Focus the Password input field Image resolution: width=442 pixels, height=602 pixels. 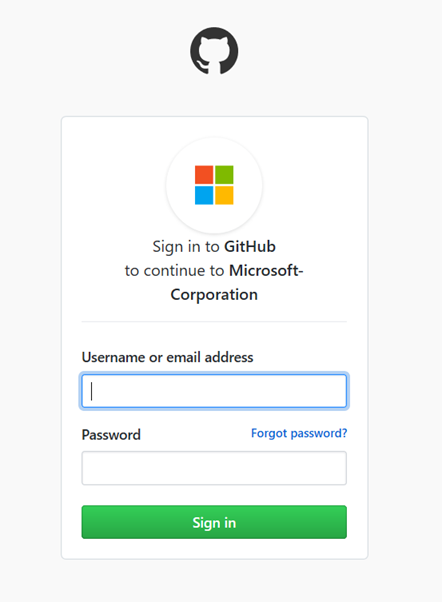[x=214, y=468]
